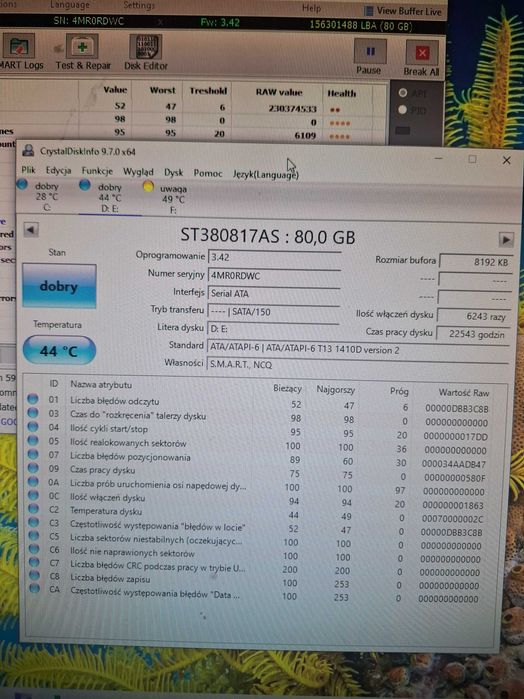
Task: Click status dot for attribute C8
Action: [x=34, y=575]
